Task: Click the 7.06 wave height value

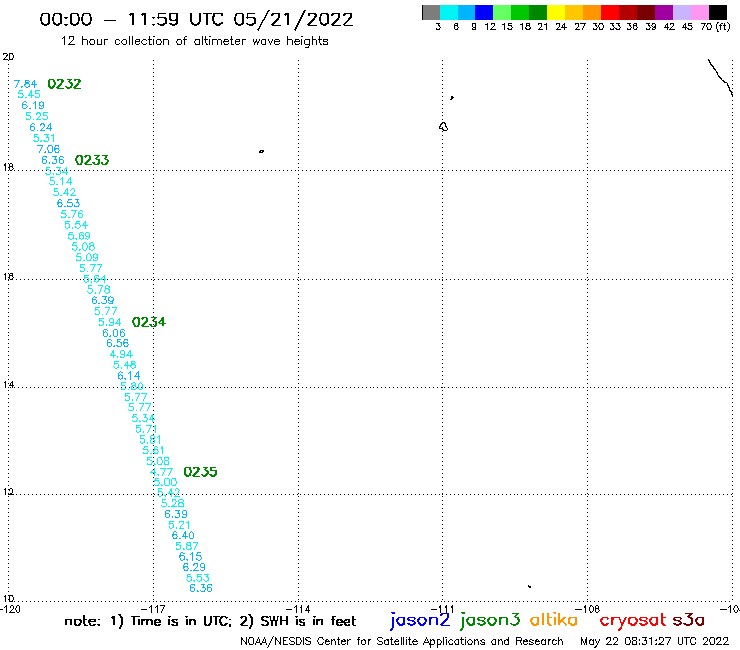Action: 48,149
